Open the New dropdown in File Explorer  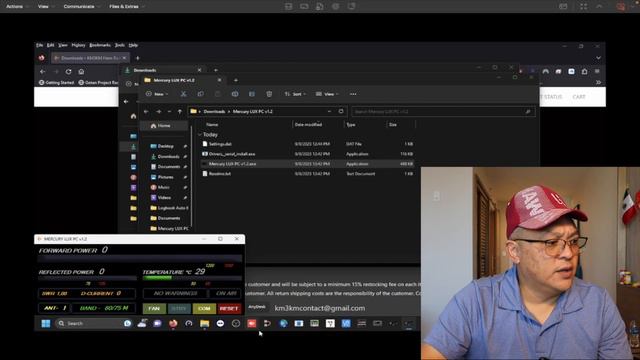tap(157, 94)
